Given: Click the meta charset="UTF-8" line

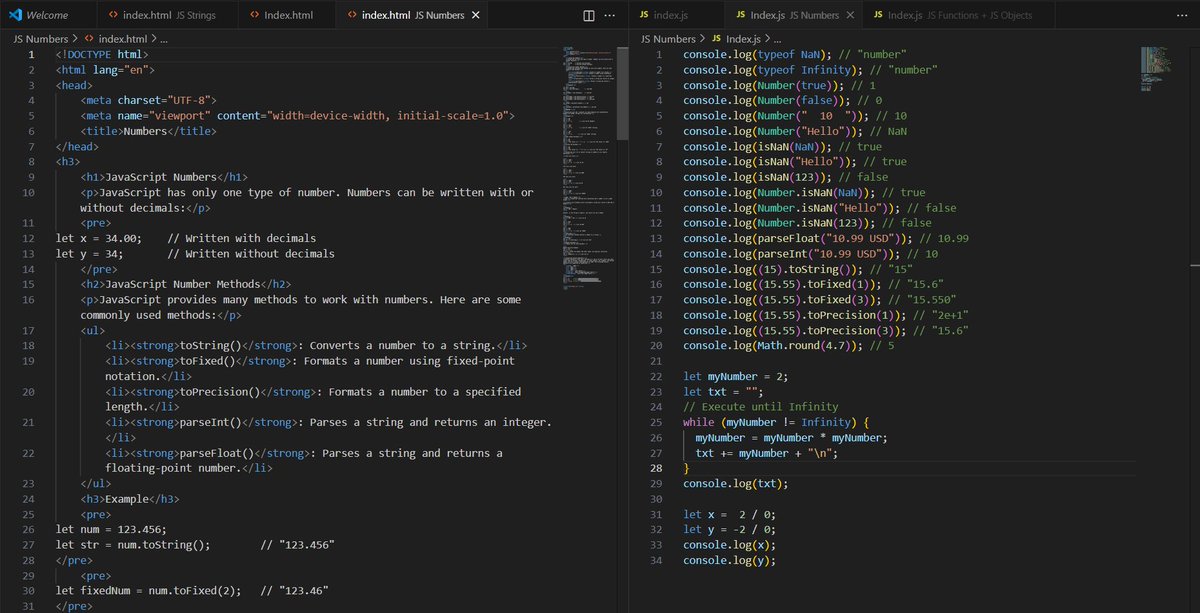Looking at the screenshot, I should [149, 100].
